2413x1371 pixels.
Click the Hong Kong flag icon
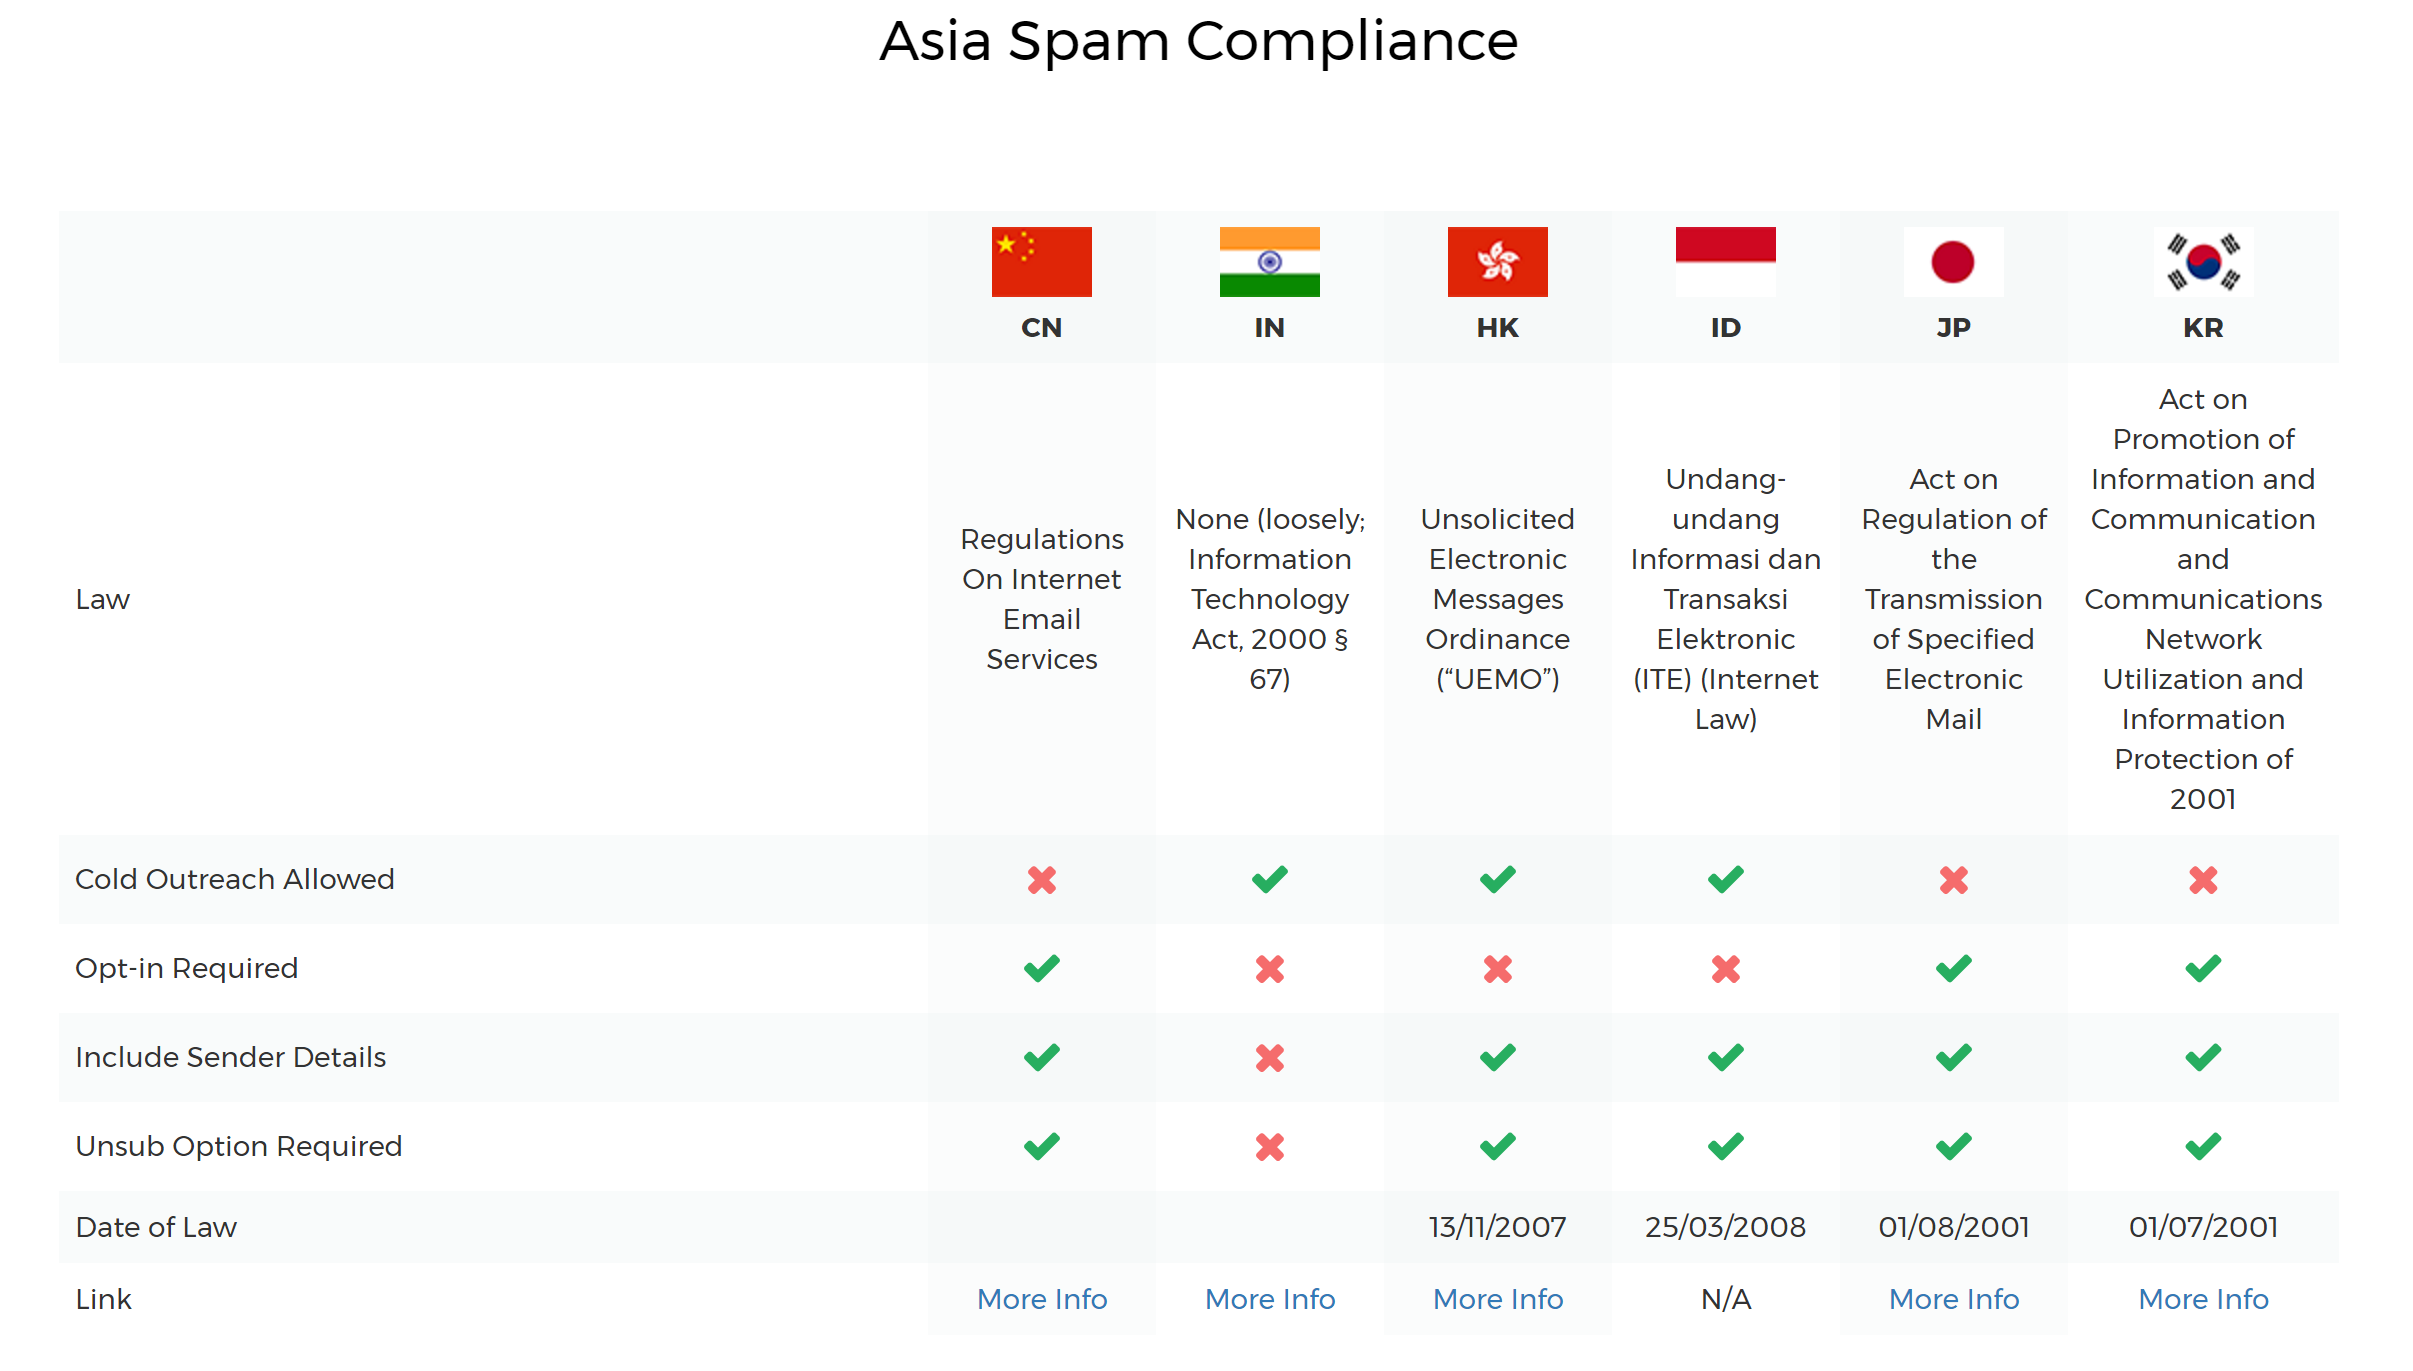pyautogui.click(x=1497, y=262)
